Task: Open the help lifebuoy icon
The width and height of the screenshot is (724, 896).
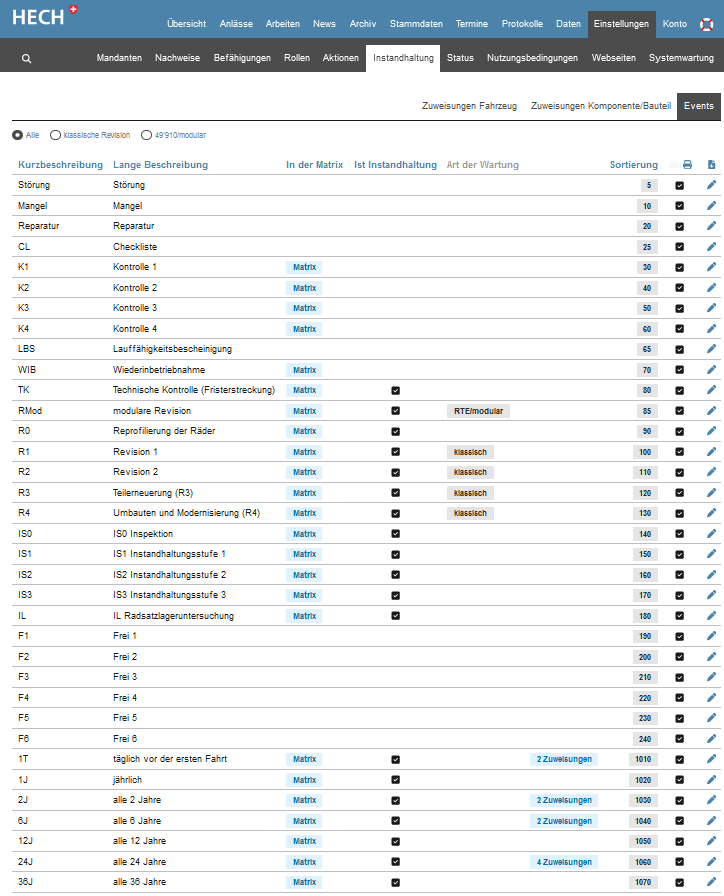Action: (x=706, y=25)
